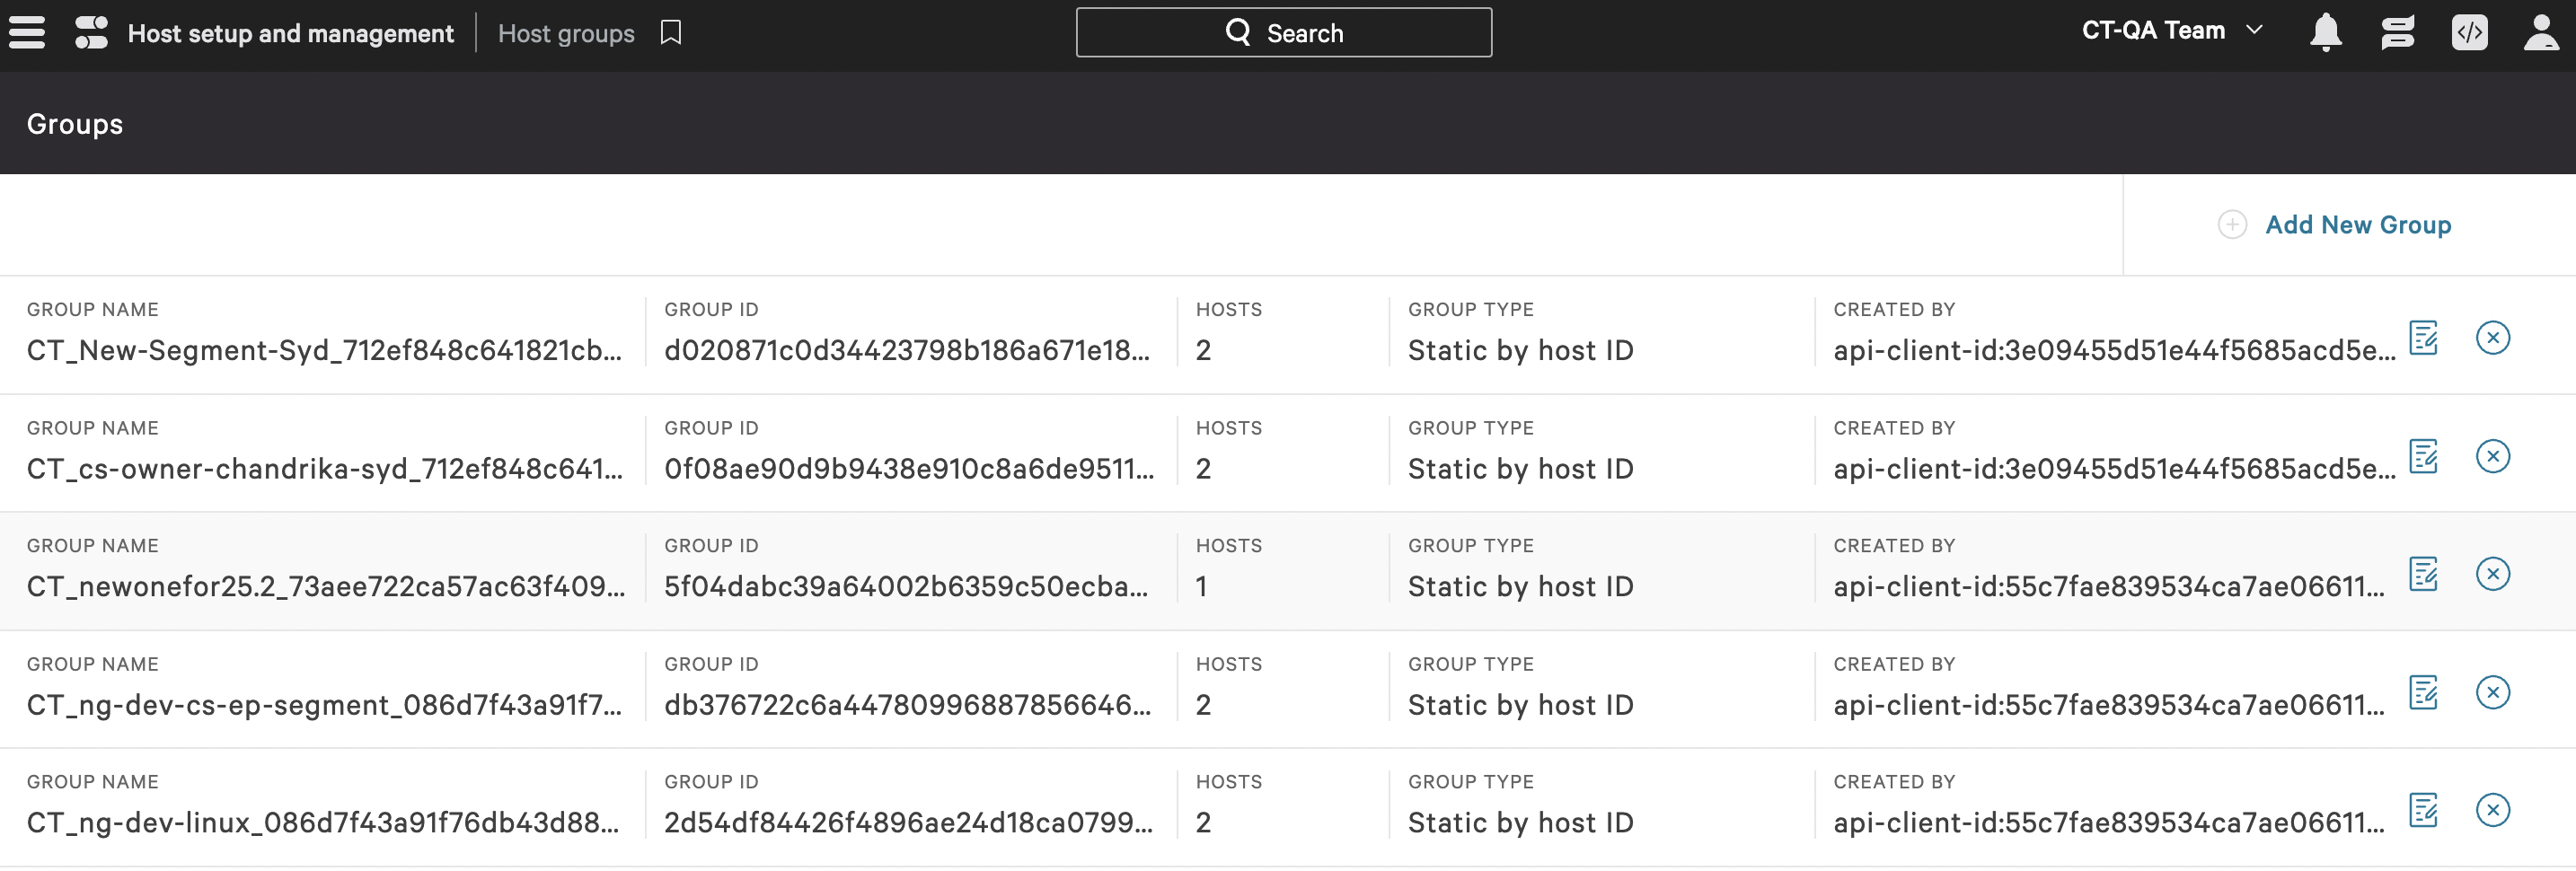Click the Add New Group link

pyautogui.click(x=2359, y=225)
